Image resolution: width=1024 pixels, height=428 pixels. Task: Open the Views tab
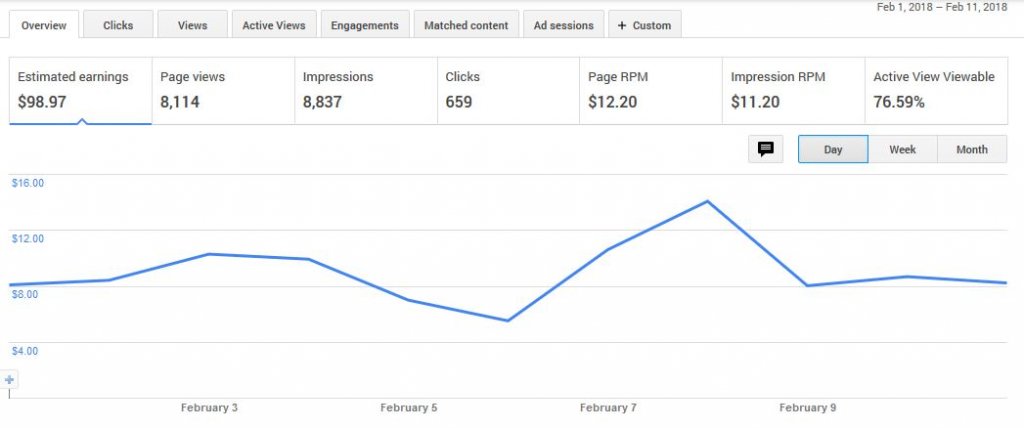(193, 25)
